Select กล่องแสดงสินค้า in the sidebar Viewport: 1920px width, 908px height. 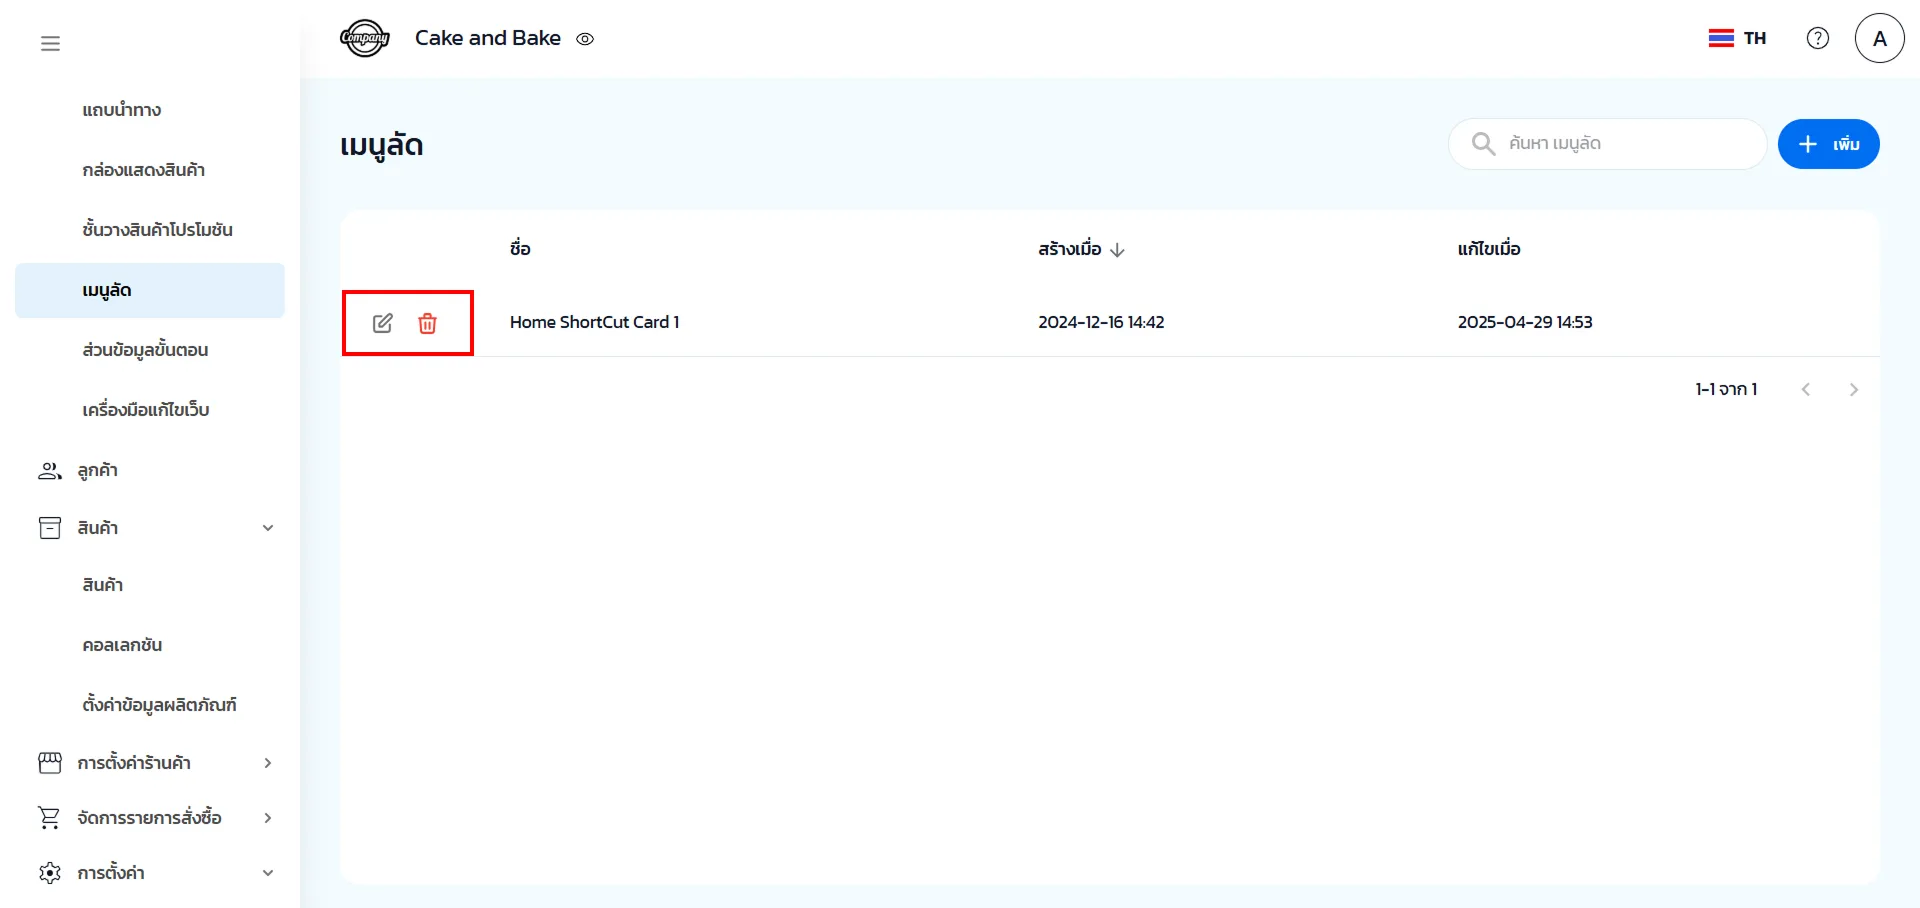[x=143, y=170]
